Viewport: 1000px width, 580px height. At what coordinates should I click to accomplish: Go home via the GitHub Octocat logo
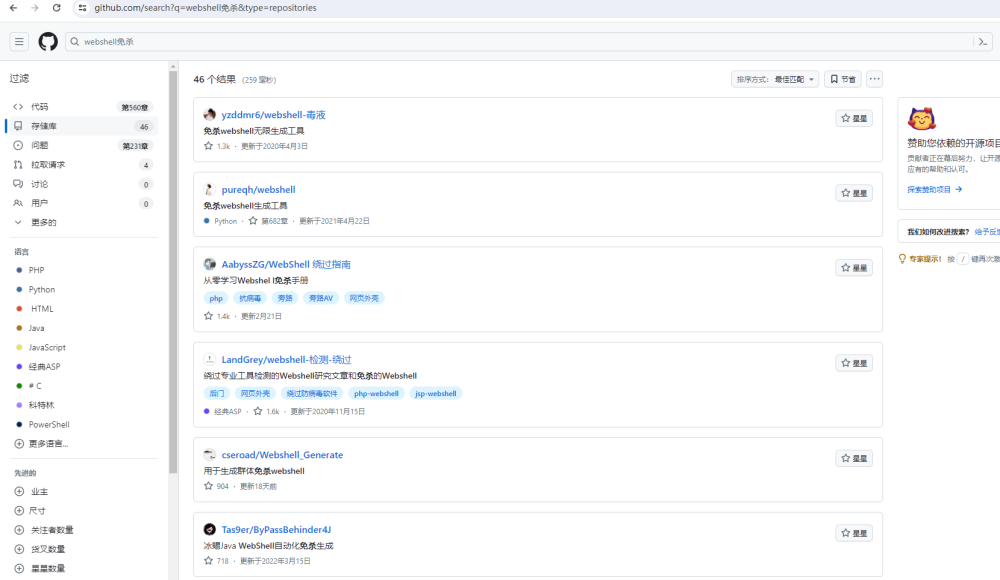[48, 41]
